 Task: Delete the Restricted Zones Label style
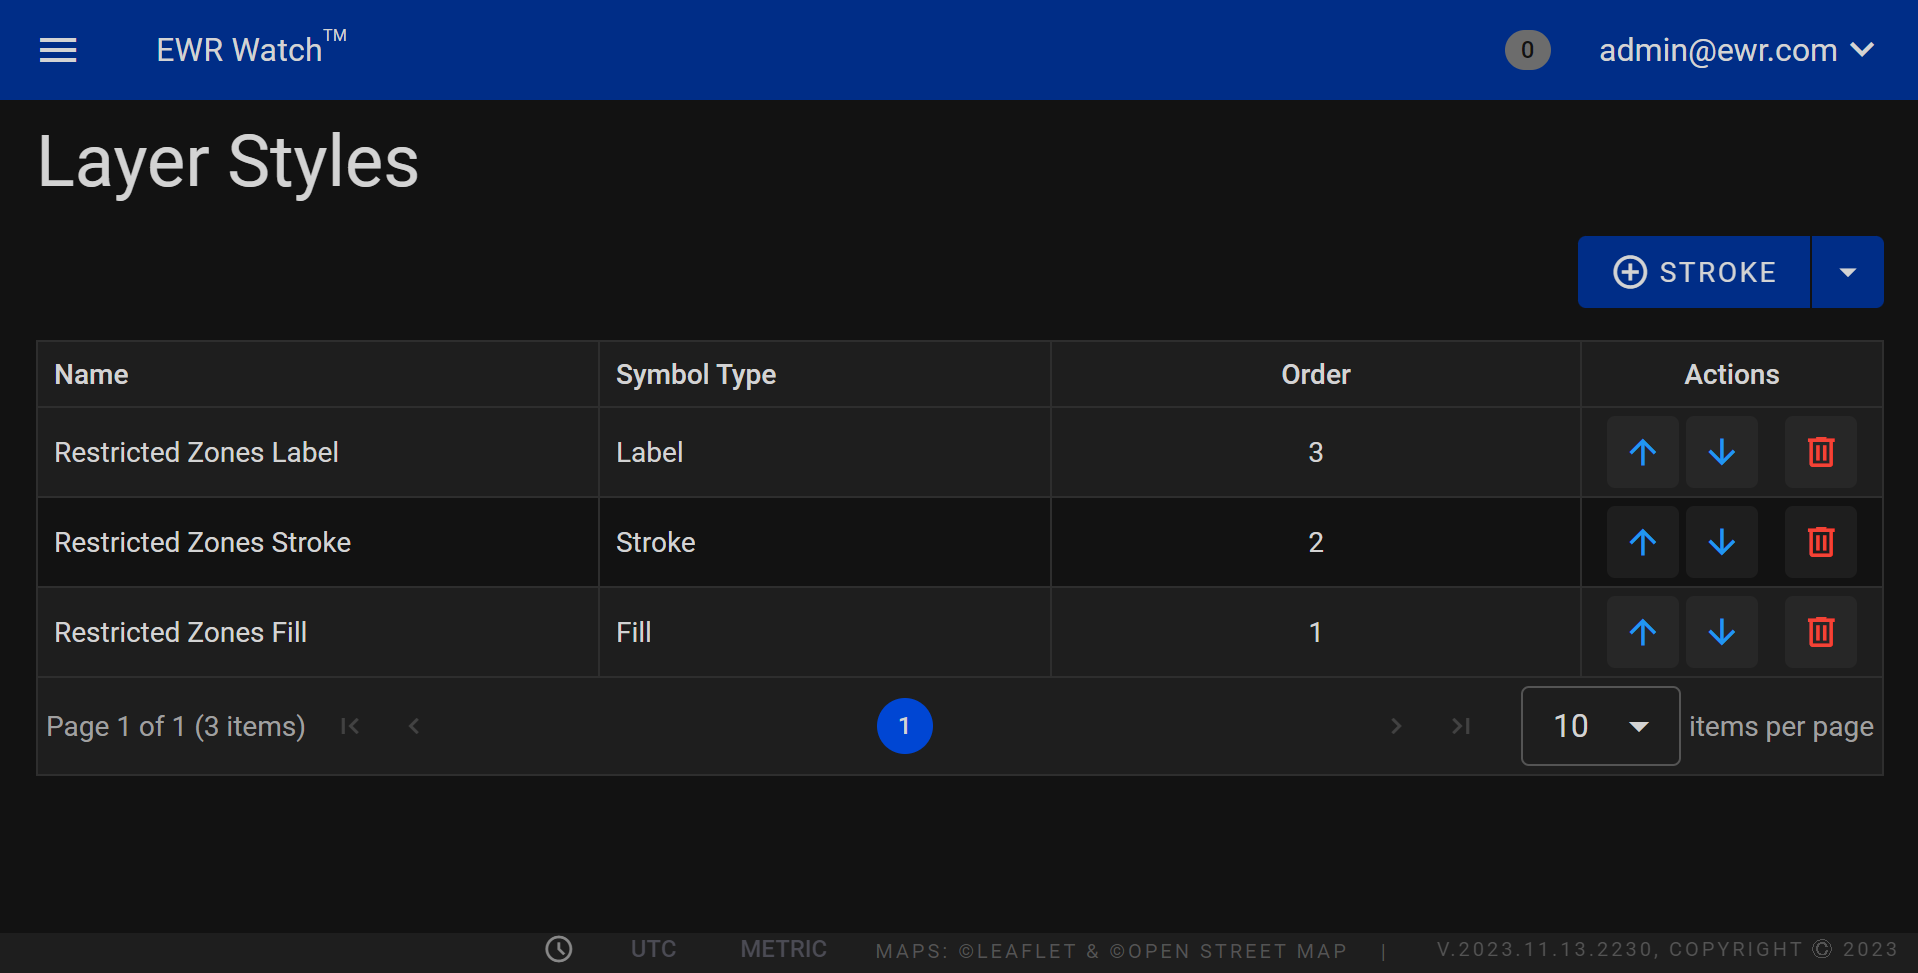[1820, 452]
